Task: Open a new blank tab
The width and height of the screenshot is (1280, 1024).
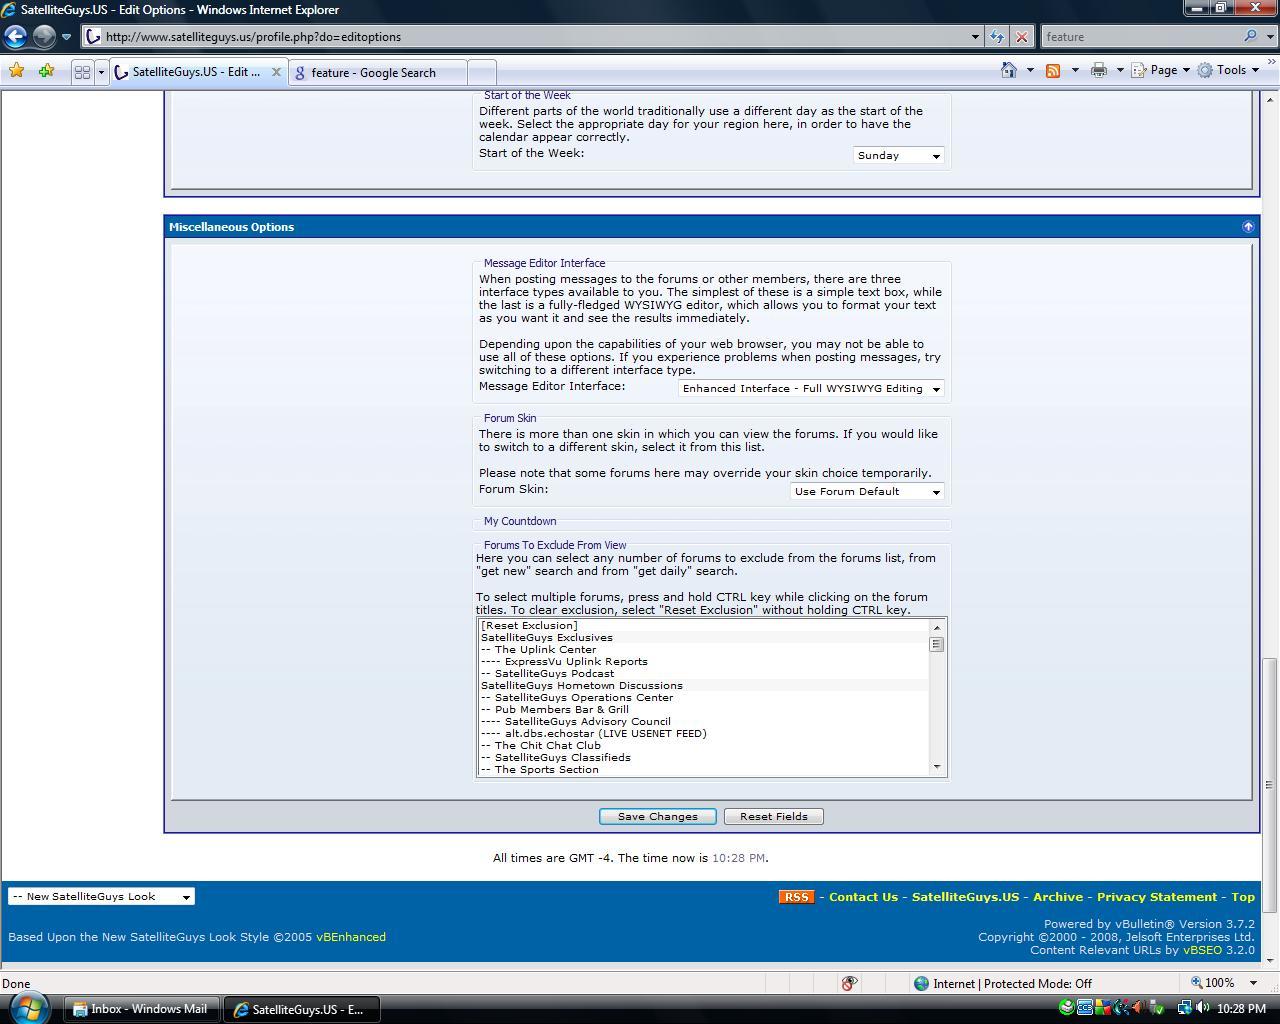Action: pos(481,72)
